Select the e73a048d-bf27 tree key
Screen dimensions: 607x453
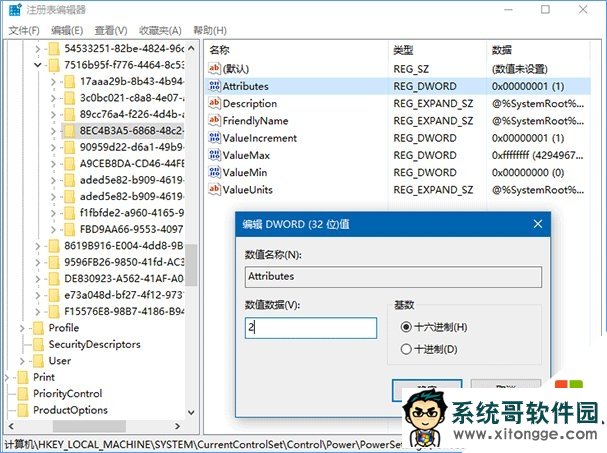pyautogui.click(x=124, y=295)
